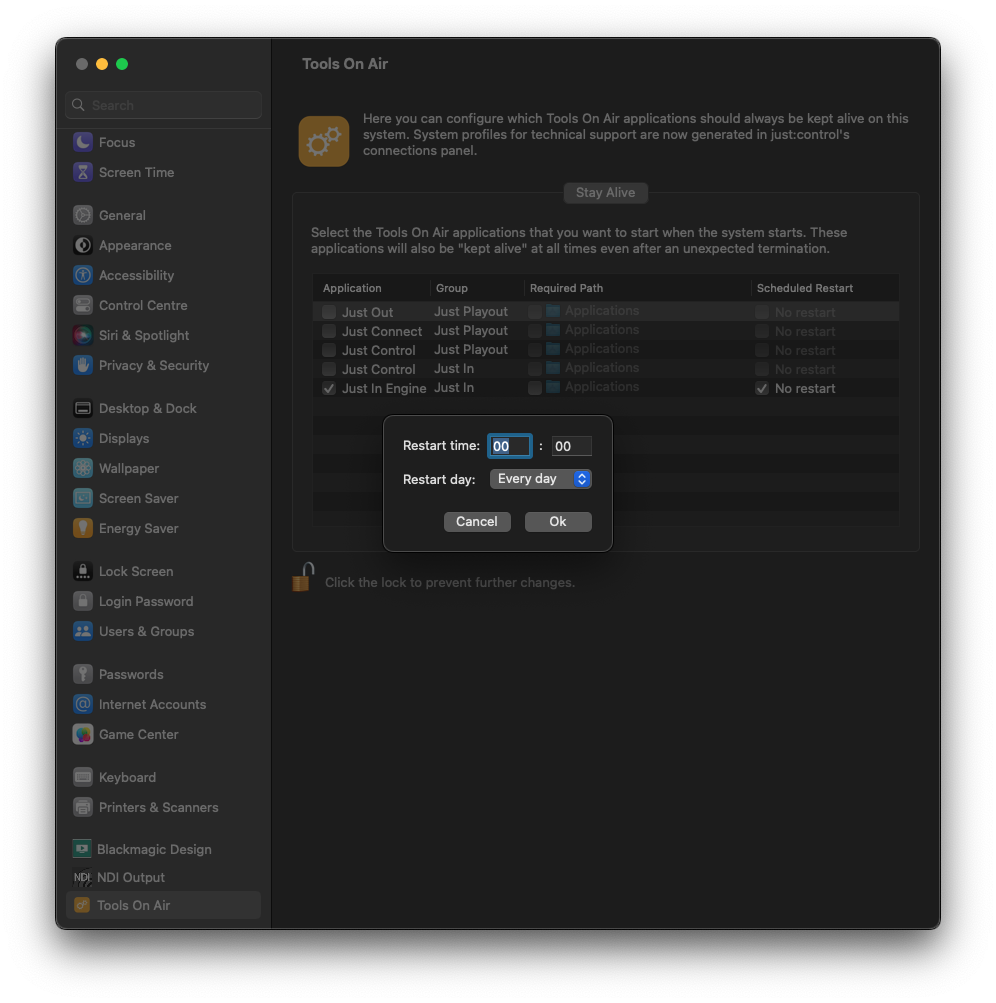Image resolution: width=996 pixels, height=1003 pixels.
Task: Open Blackmagic Design pane icon
Action: pos(82,849)
